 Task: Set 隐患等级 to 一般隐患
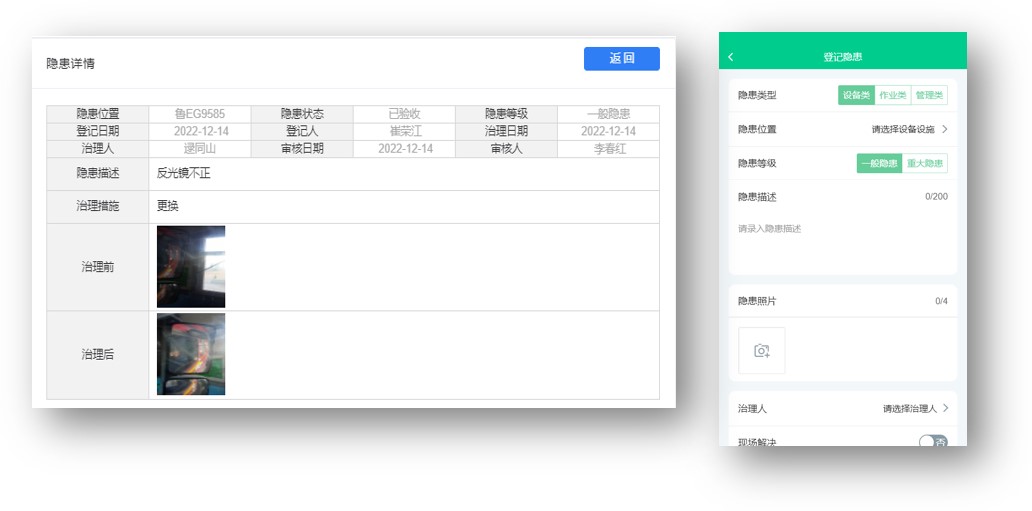click(x=879, y=163)
